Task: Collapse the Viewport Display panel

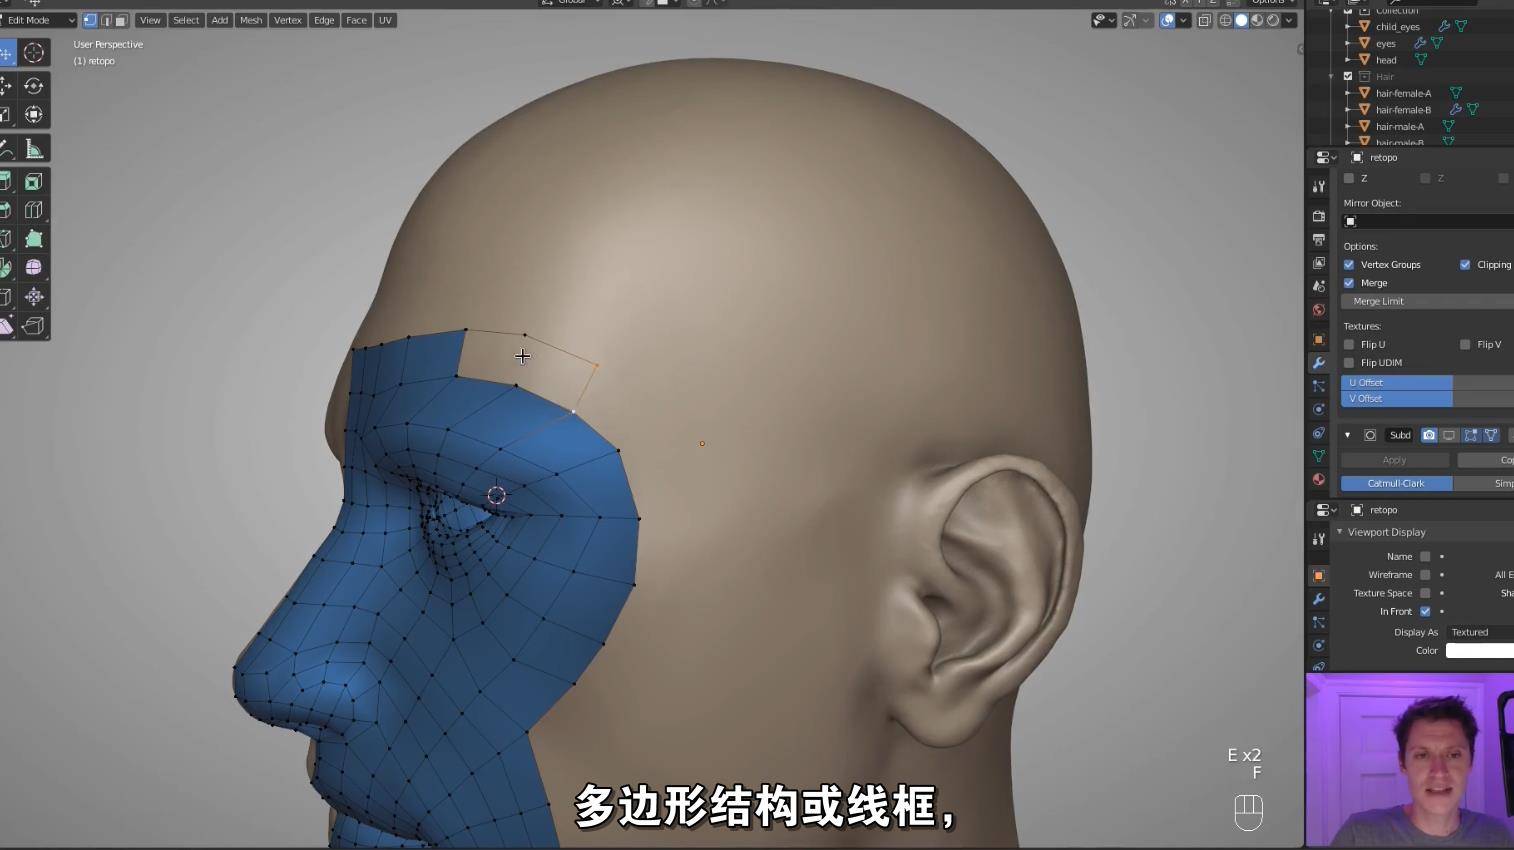Action: point(1340,532)
